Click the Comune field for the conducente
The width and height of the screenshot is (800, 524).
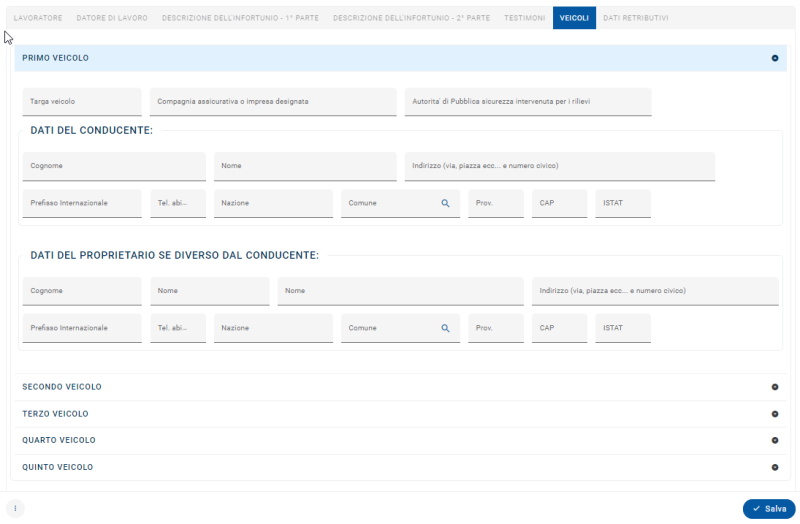401,203
